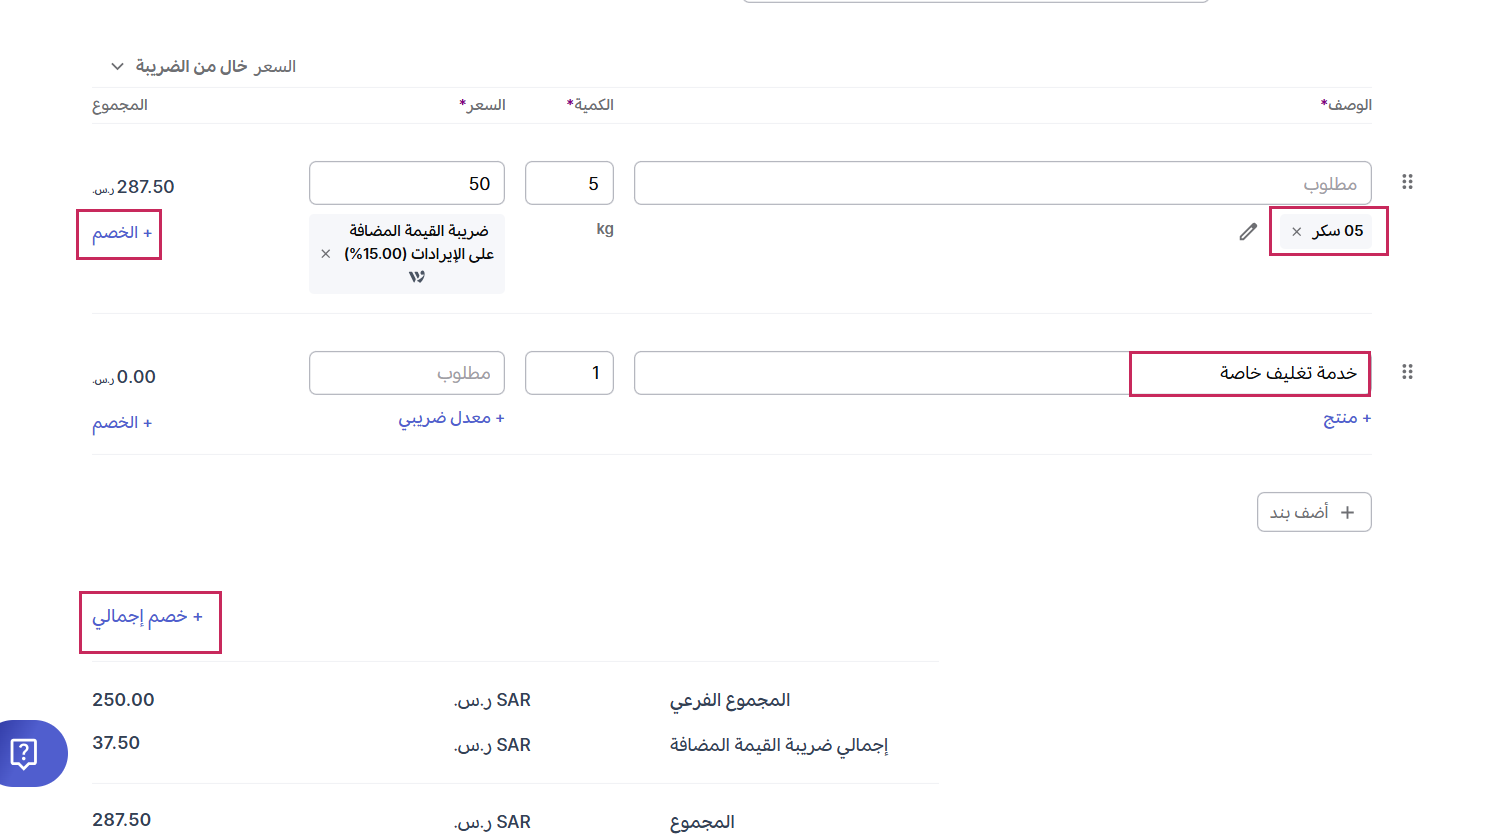Click the drag handle of the first line item
This screenshot has width=1503, height=836.
point(1407,182)
